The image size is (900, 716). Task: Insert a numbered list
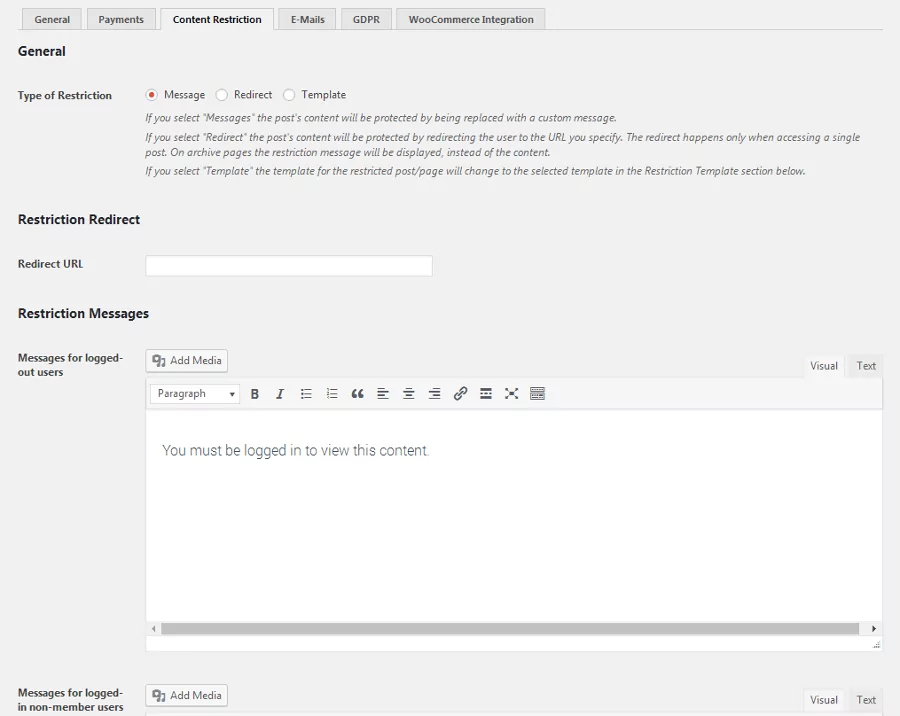click(x=332, y=394)
